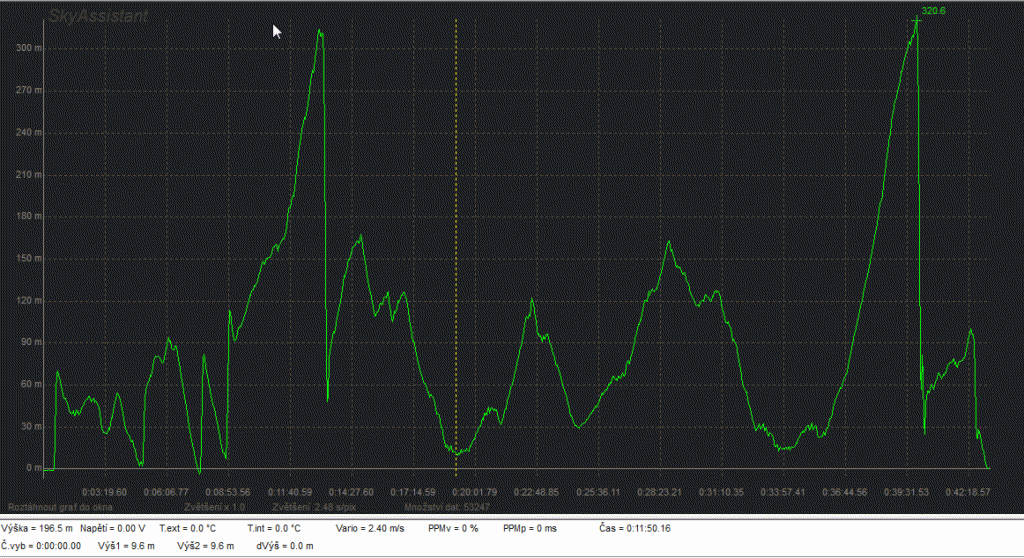Click the "Výška = 196.5 m" status readout

[38, 527]
